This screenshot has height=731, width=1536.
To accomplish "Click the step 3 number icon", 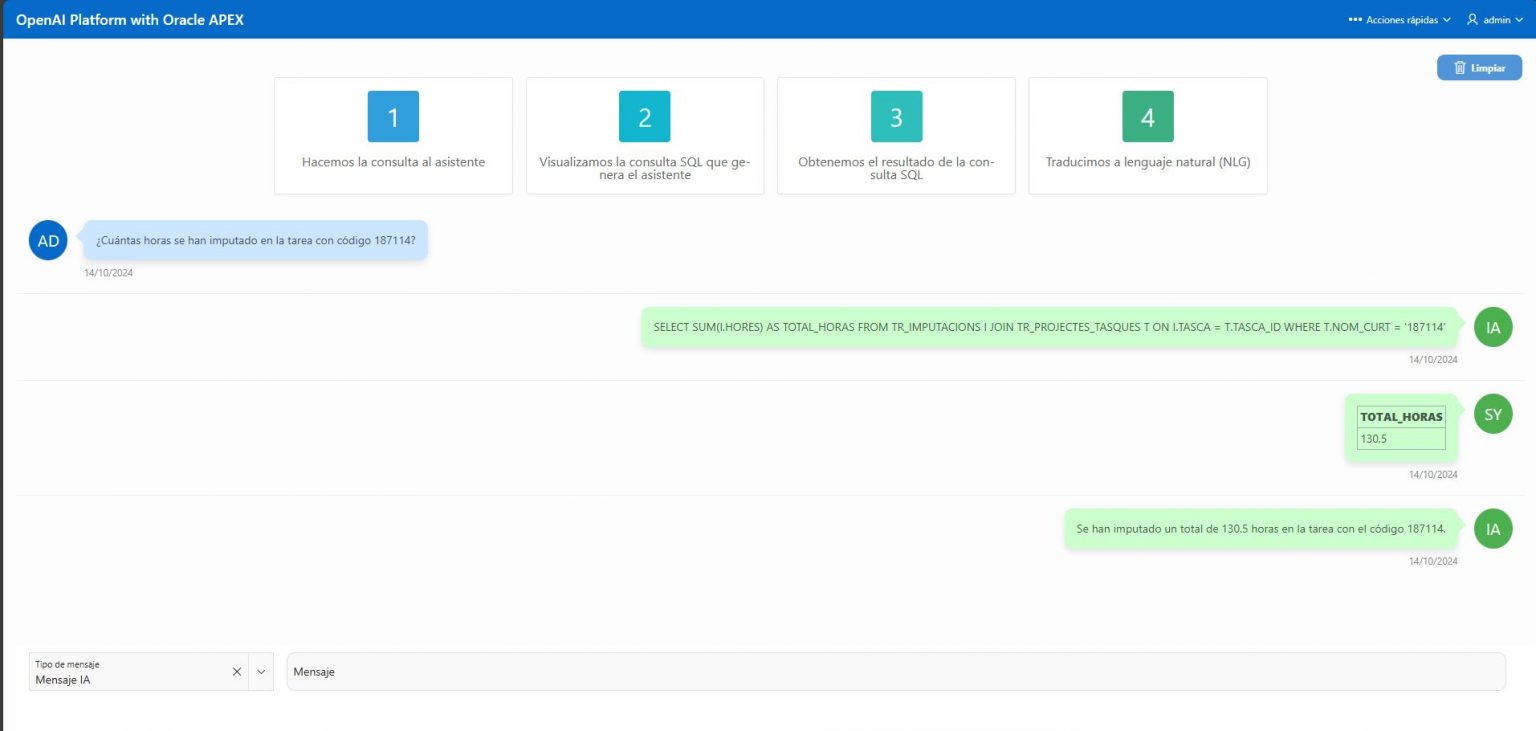I will [x=896, y=117].
